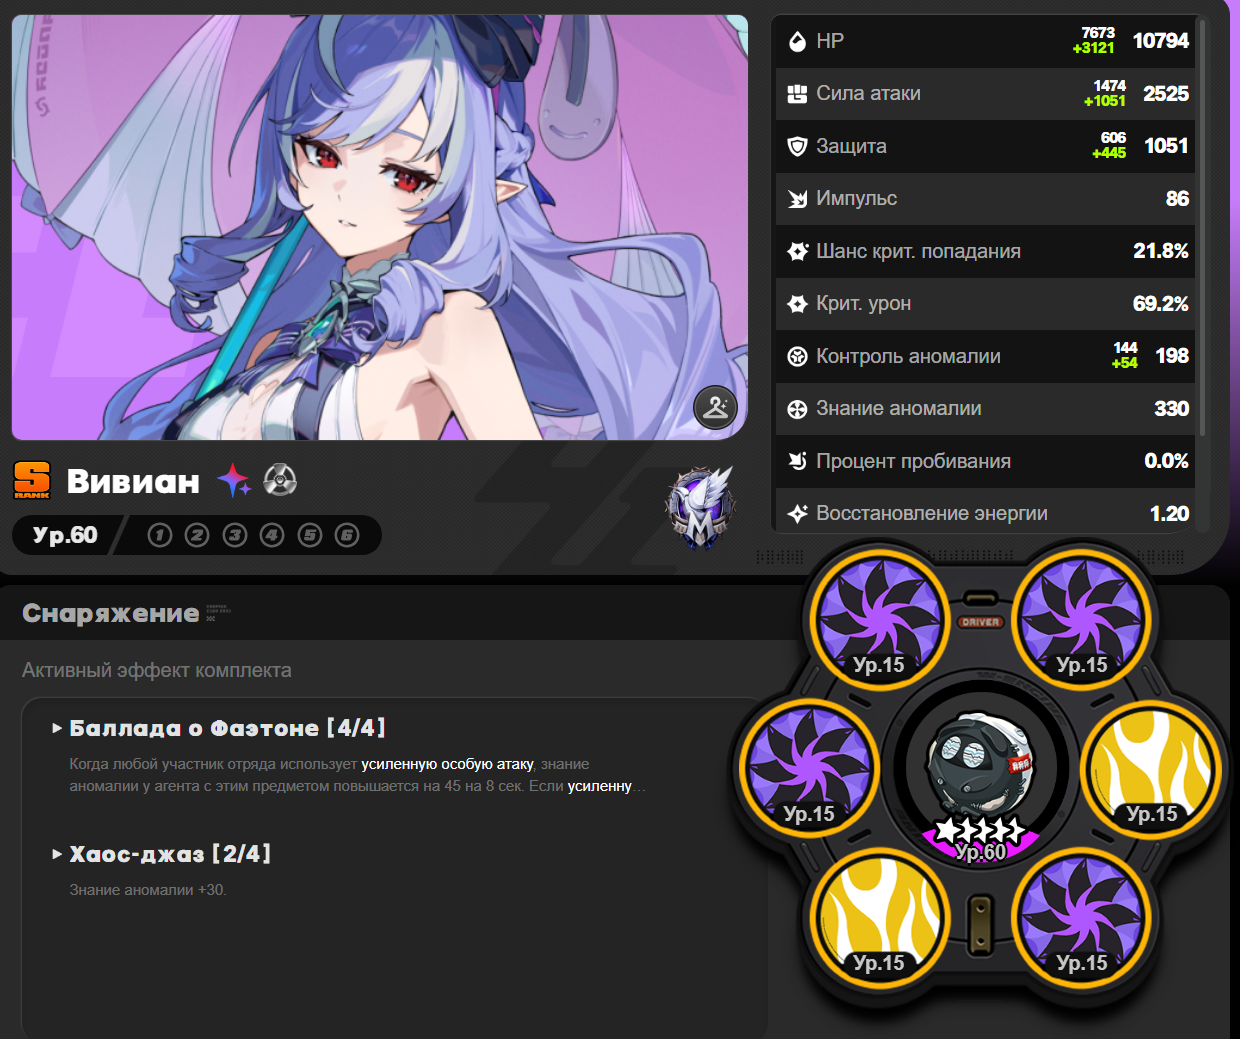Click the stats panel scrollbar

(1202, 227)
